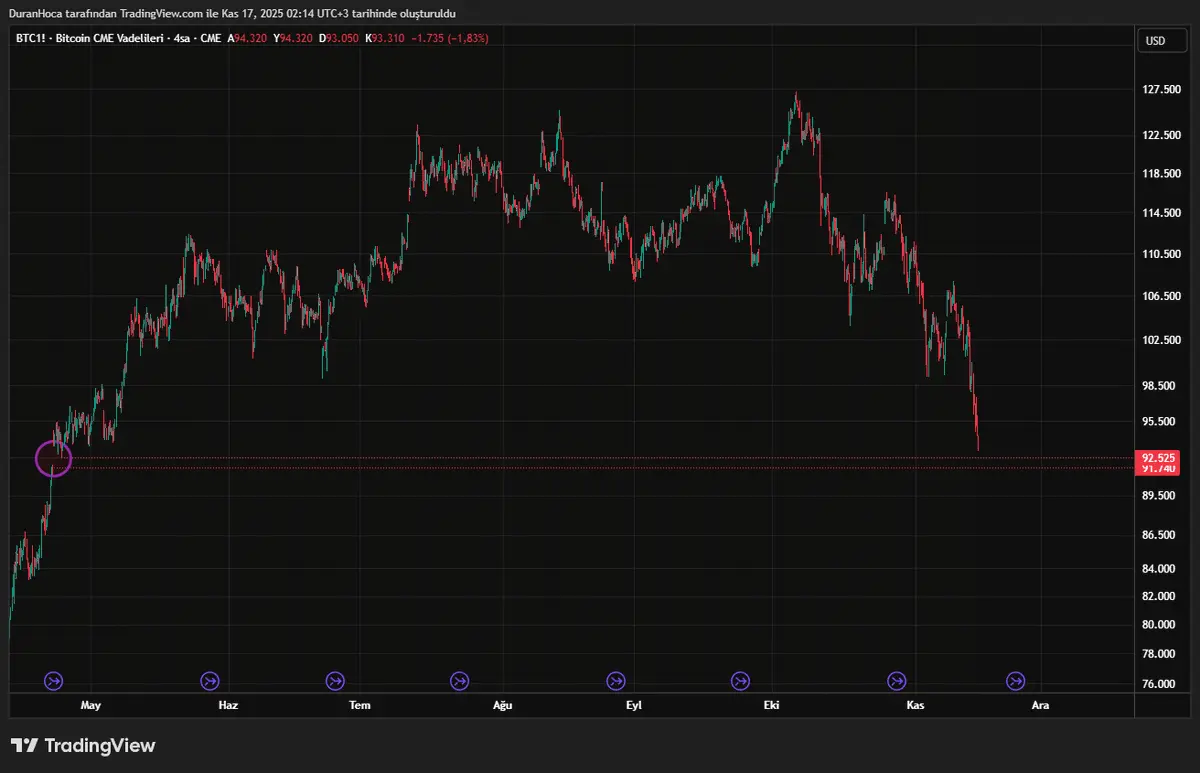Click the Ara label on time axis

coord(1040,705)
